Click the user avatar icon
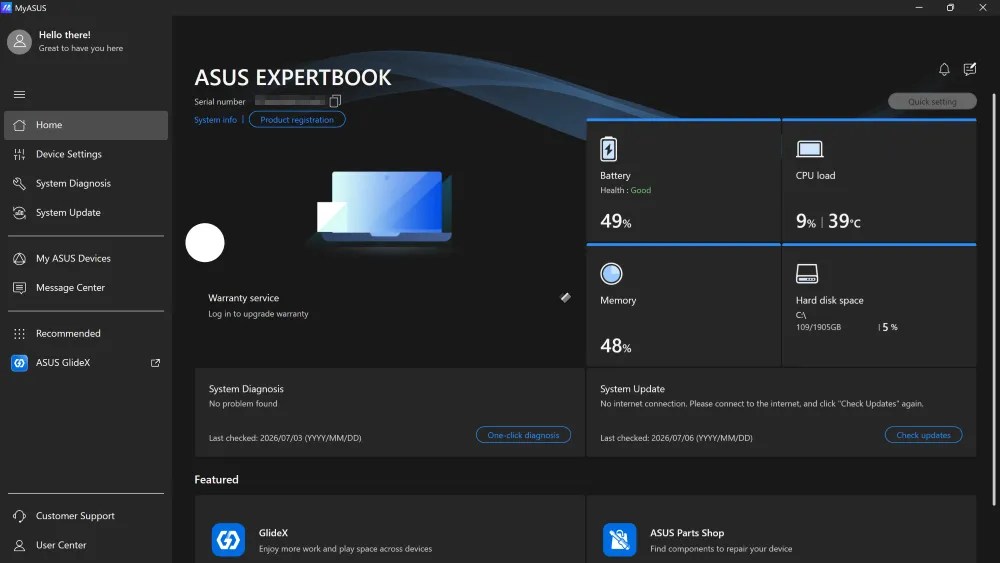Screen dimensions: 1000x563 click(20, 41)
